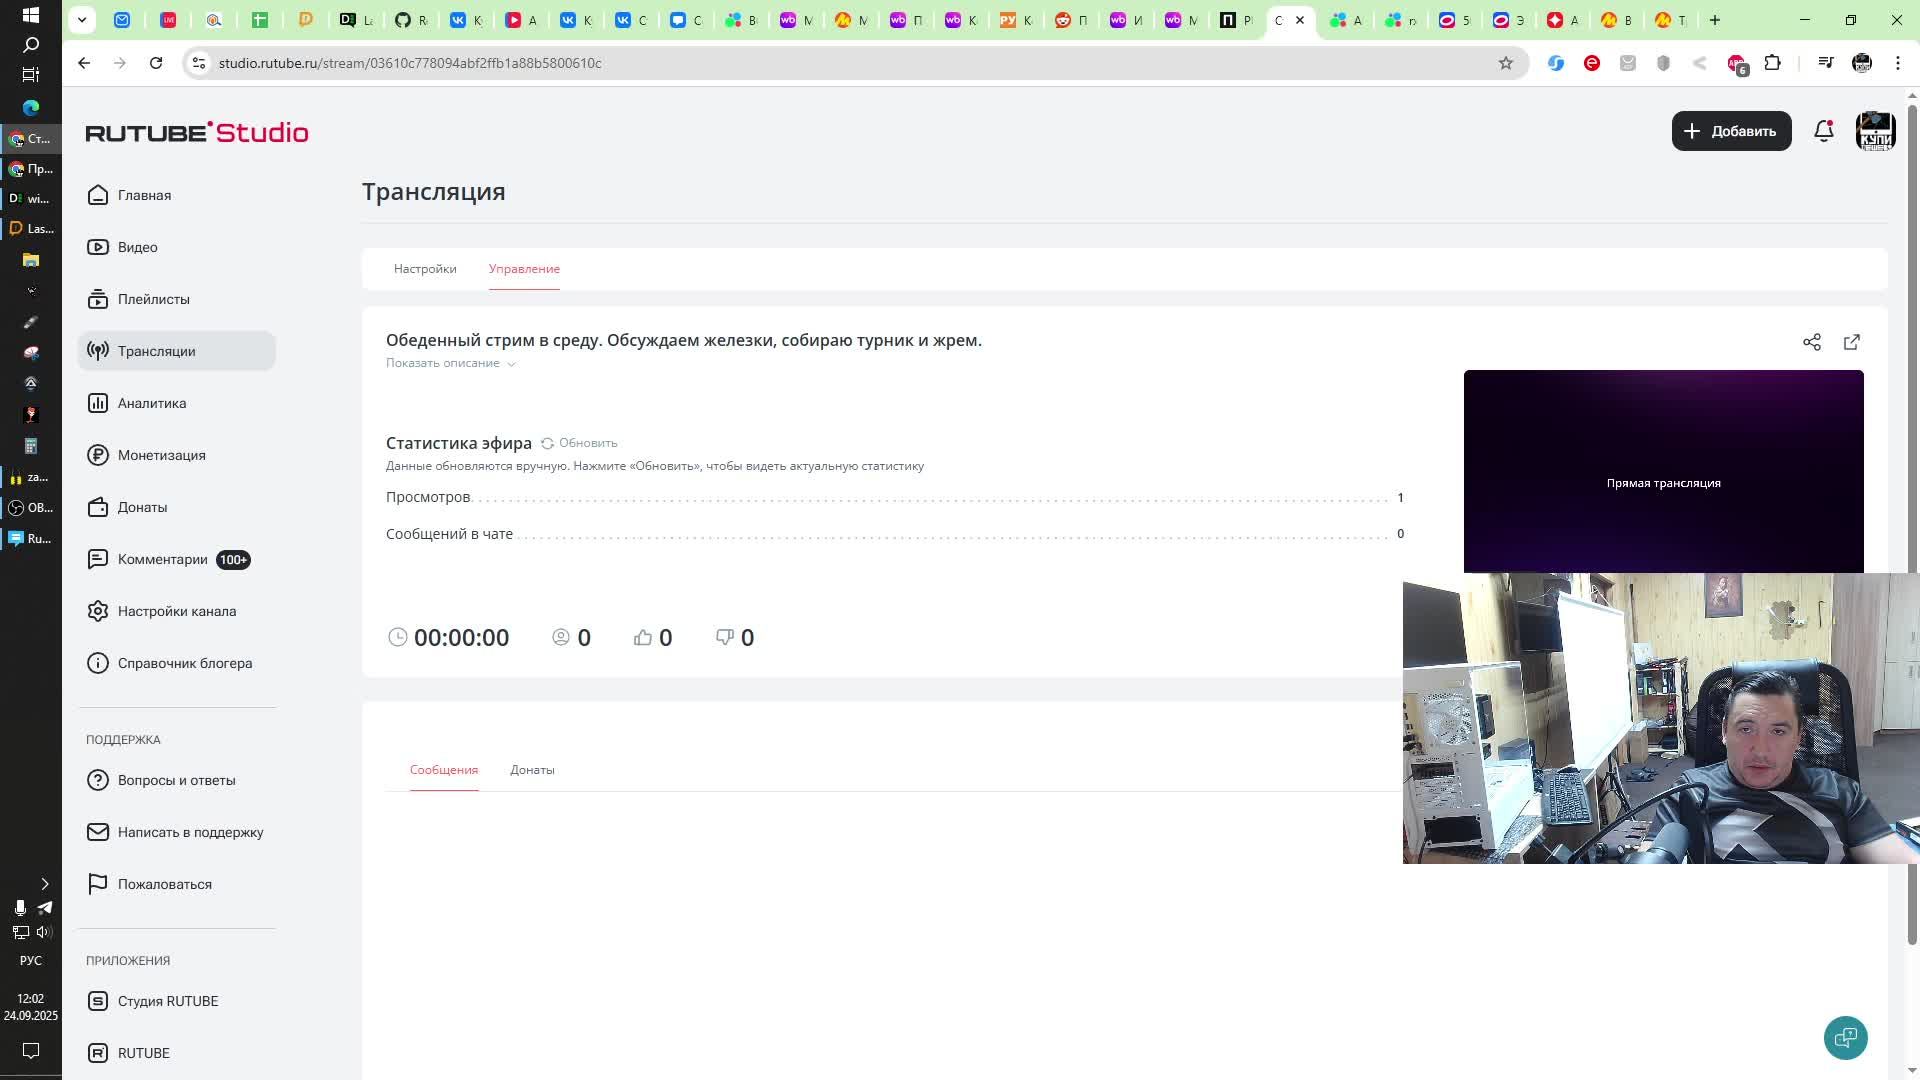Open the browser tab search dropdown
The image size is (1920, 1080).
pyautogui.click(x=82, y=20)
